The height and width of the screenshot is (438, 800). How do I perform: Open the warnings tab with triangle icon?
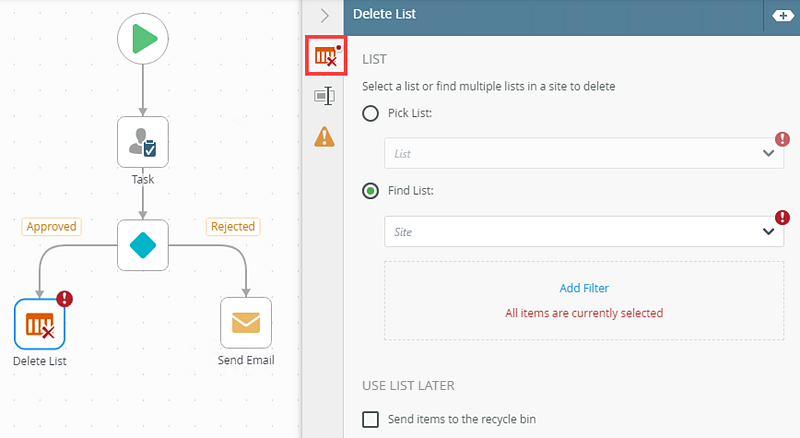(324, 137)
